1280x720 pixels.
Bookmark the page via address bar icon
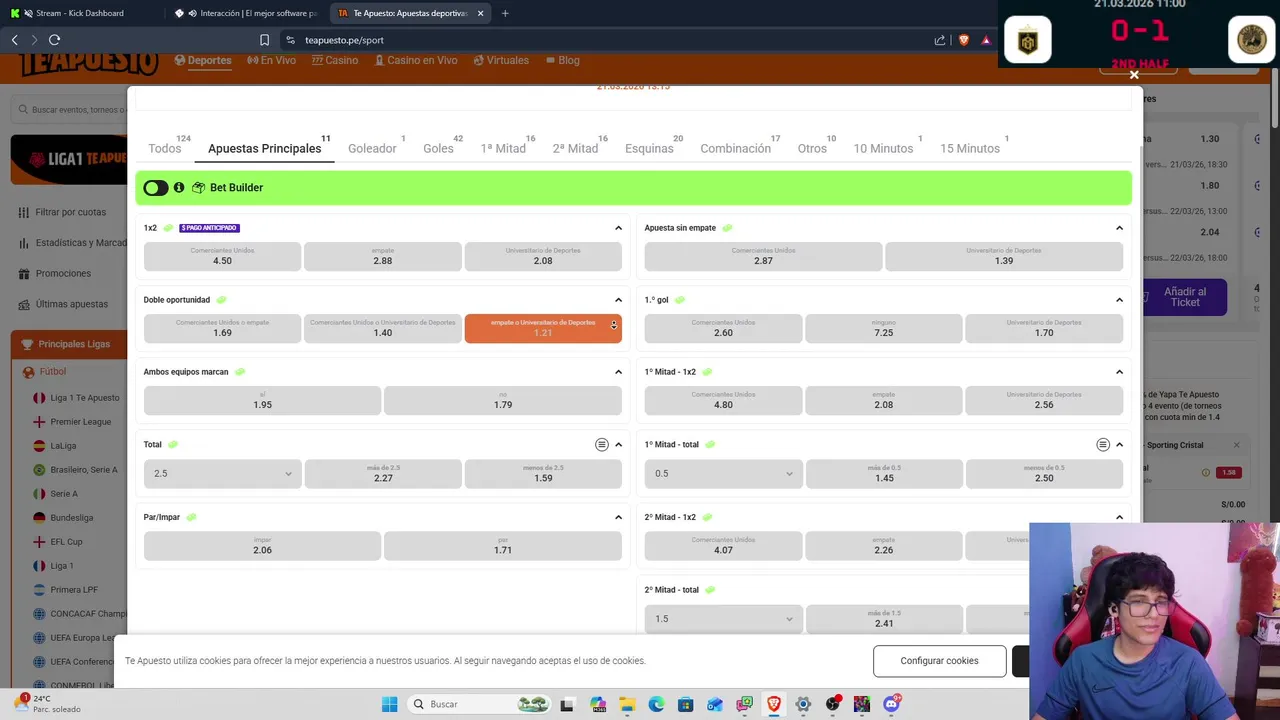(264, 40)
